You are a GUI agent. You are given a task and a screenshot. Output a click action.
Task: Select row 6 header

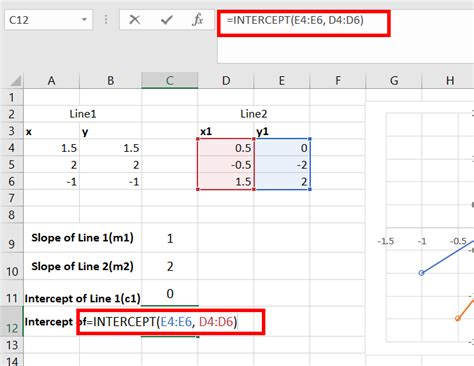[12, 181]
